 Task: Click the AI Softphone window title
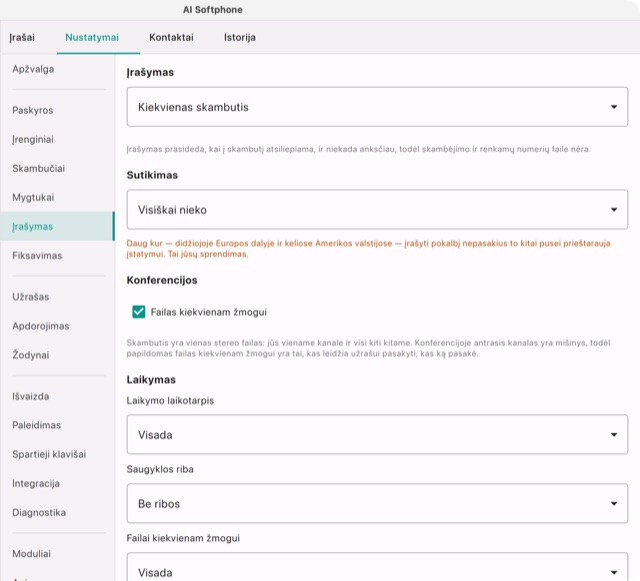click(x=213, y=10)
